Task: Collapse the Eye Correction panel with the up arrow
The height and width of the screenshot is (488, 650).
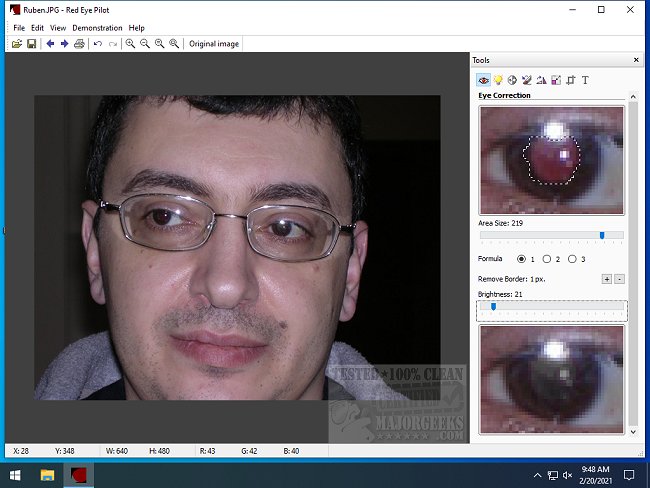Action: pos(632,96)
